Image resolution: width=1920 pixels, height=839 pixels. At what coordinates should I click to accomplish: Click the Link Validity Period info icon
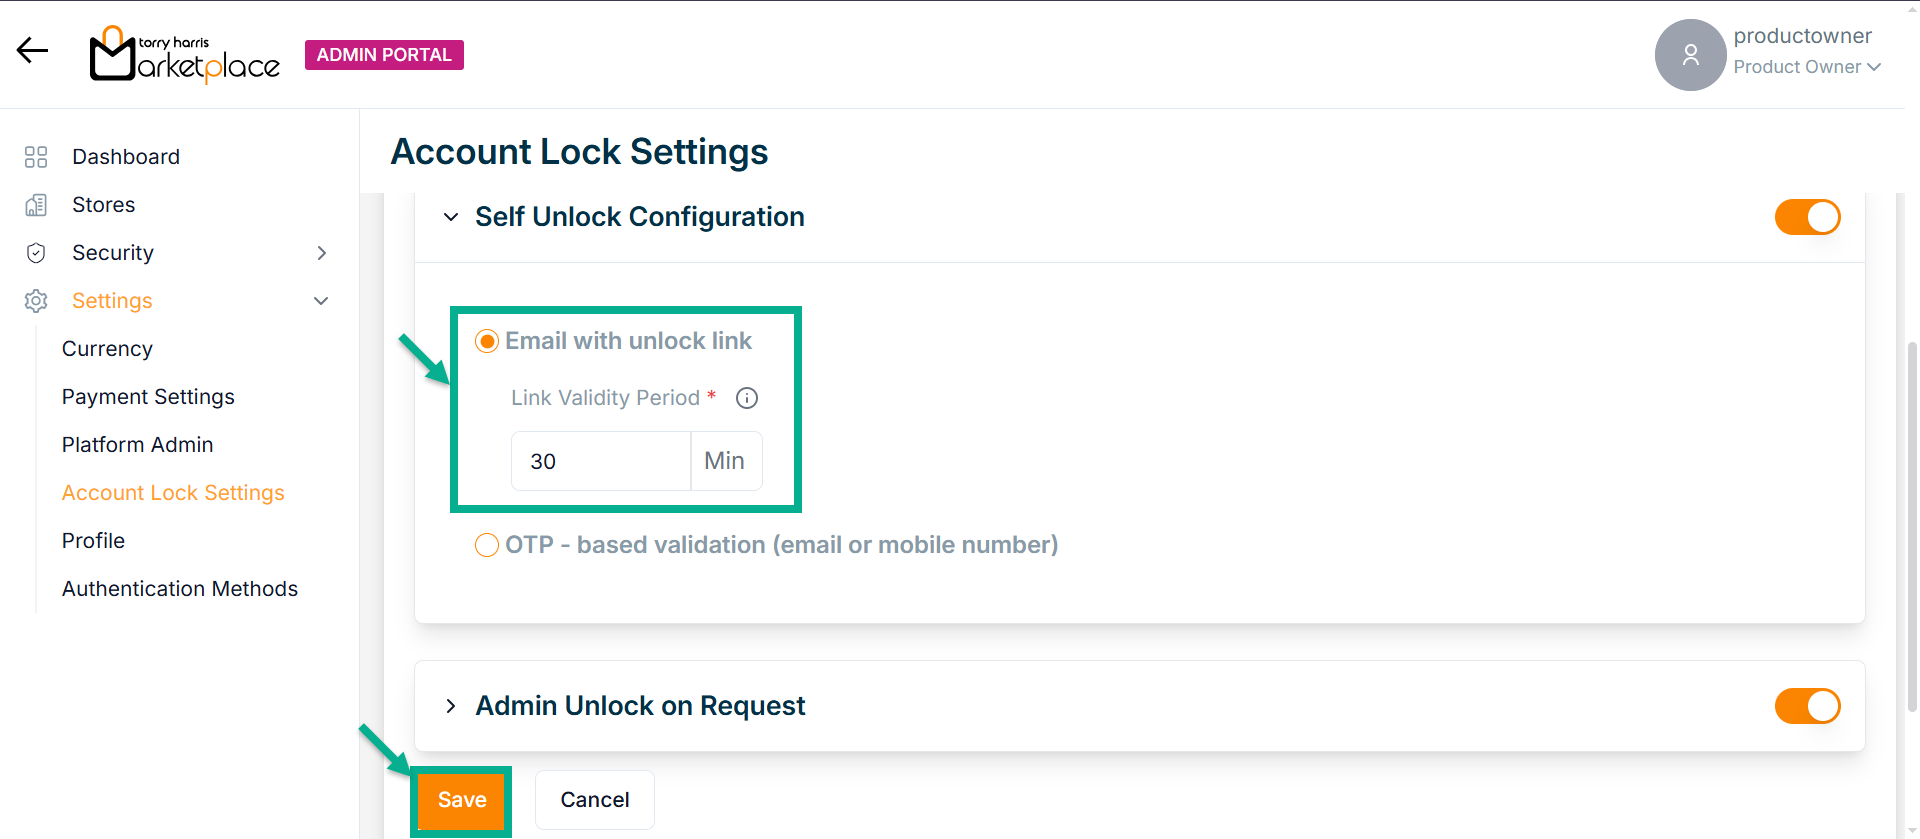(x=747, y=398)
